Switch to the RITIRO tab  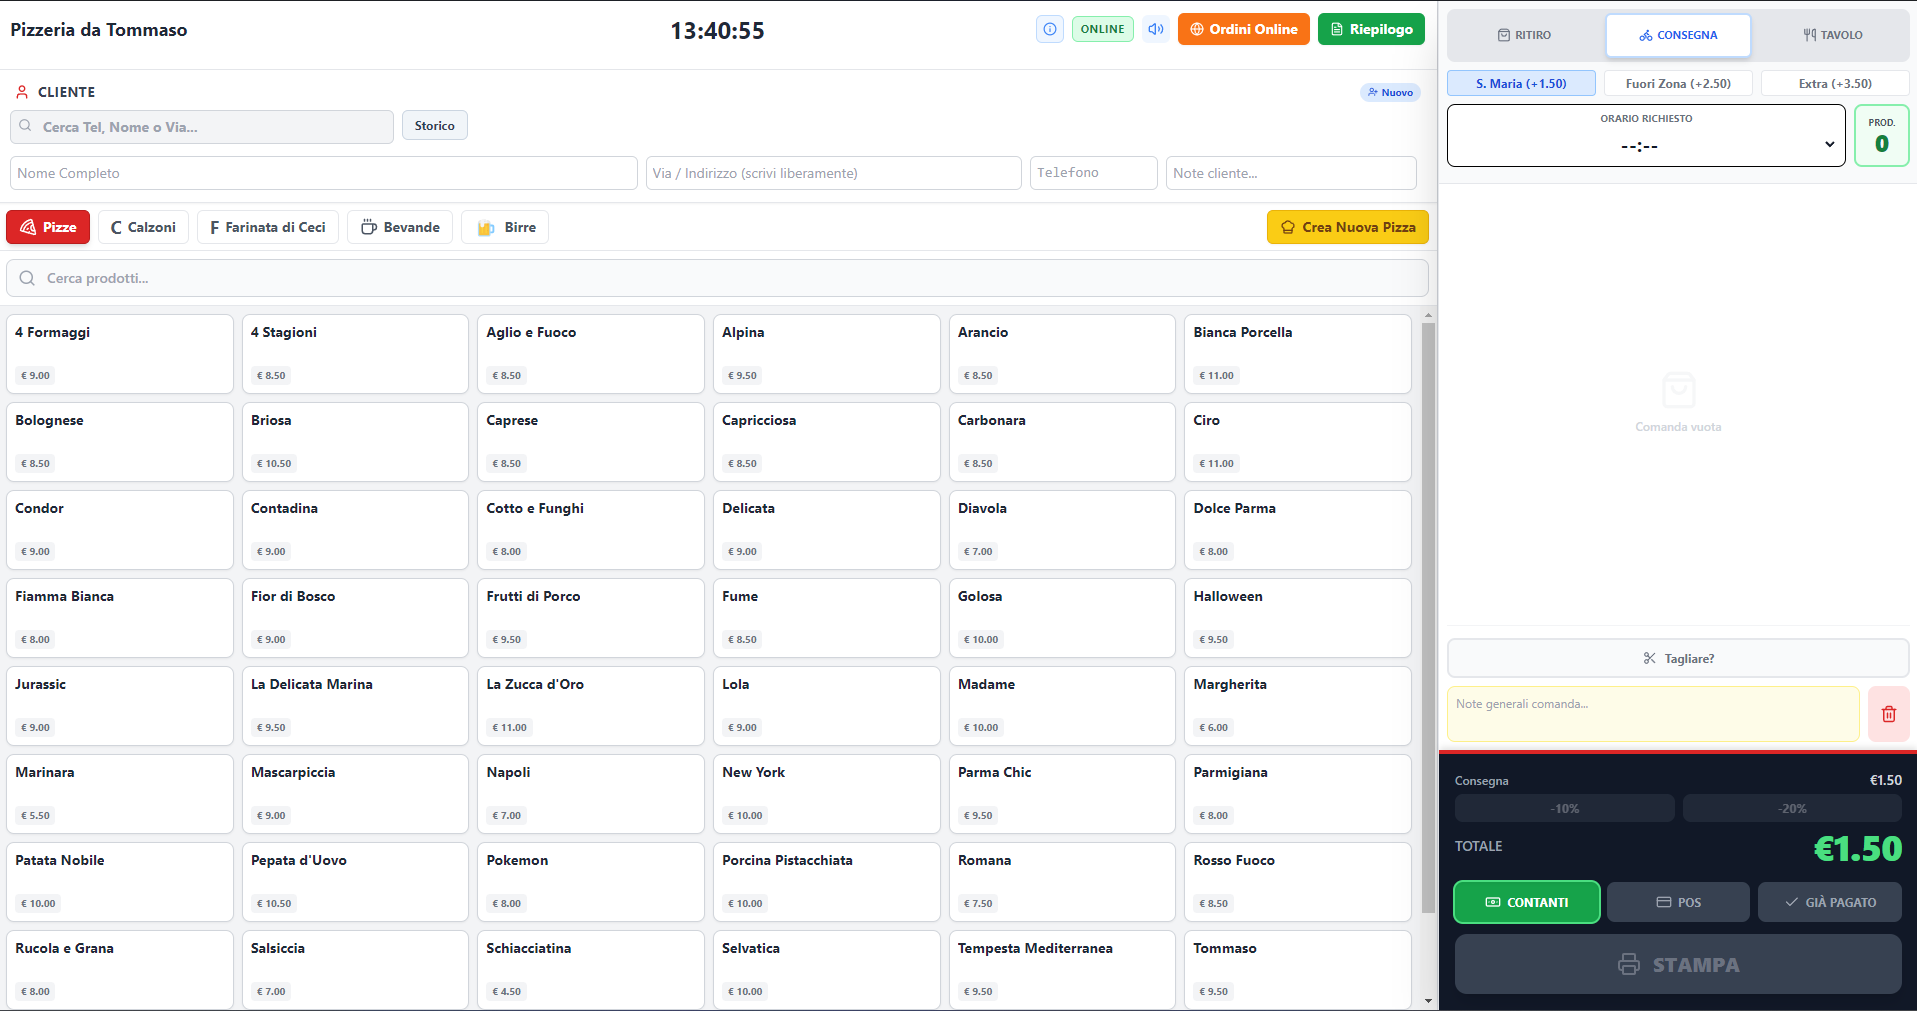(x=1525, y=35)
